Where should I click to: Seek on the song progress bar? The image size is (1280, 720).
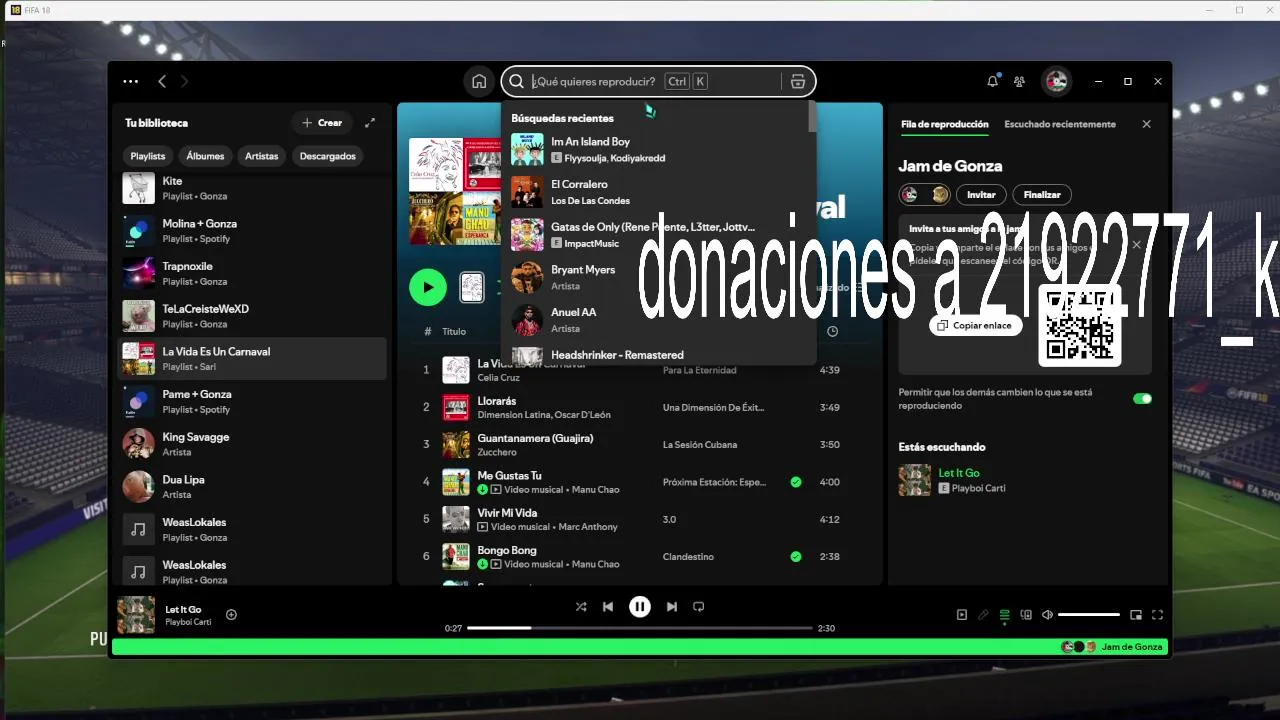point(640,628)
